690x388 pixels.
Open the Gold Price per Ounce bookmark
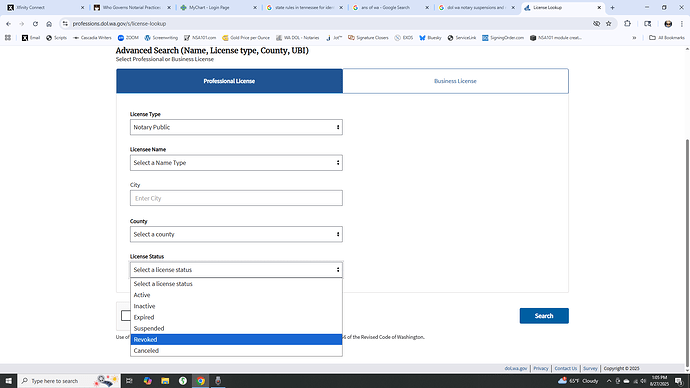coord(246,38)
